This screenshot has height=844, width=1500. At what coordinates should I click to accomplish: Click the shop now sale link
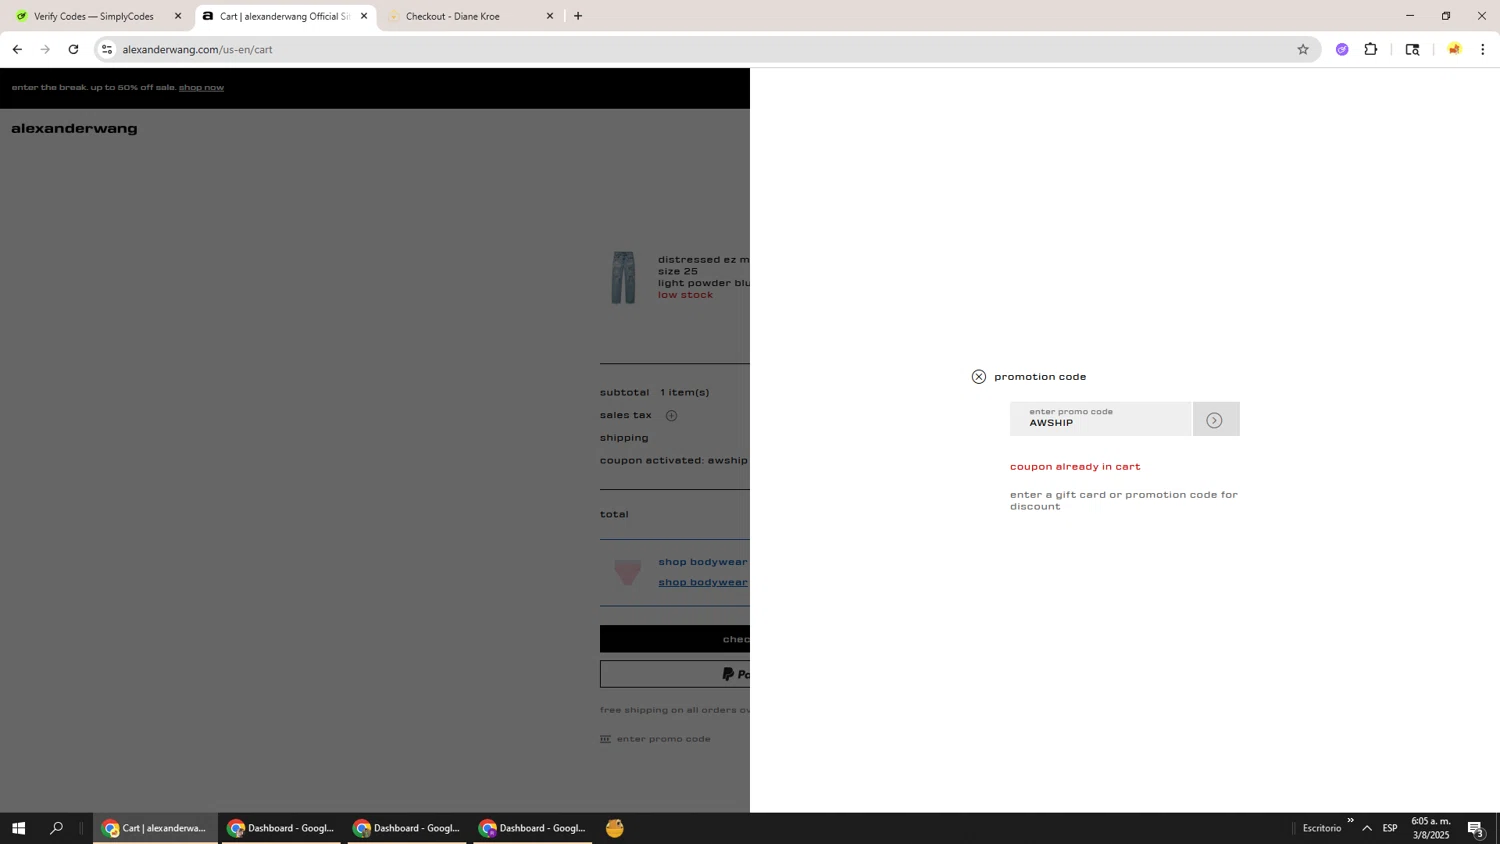point(201,87)
